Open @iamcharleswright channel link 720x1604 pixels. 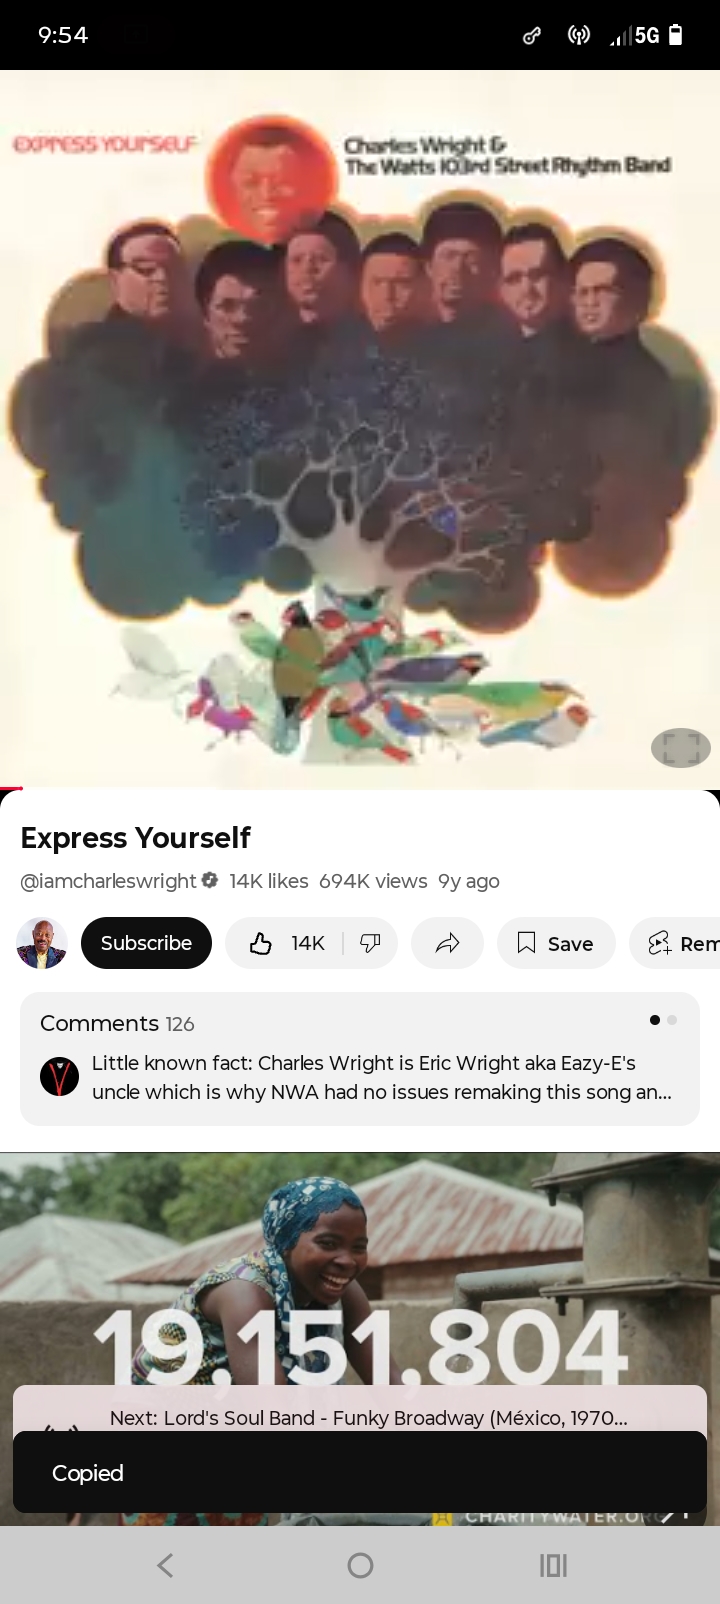(108, 881)
